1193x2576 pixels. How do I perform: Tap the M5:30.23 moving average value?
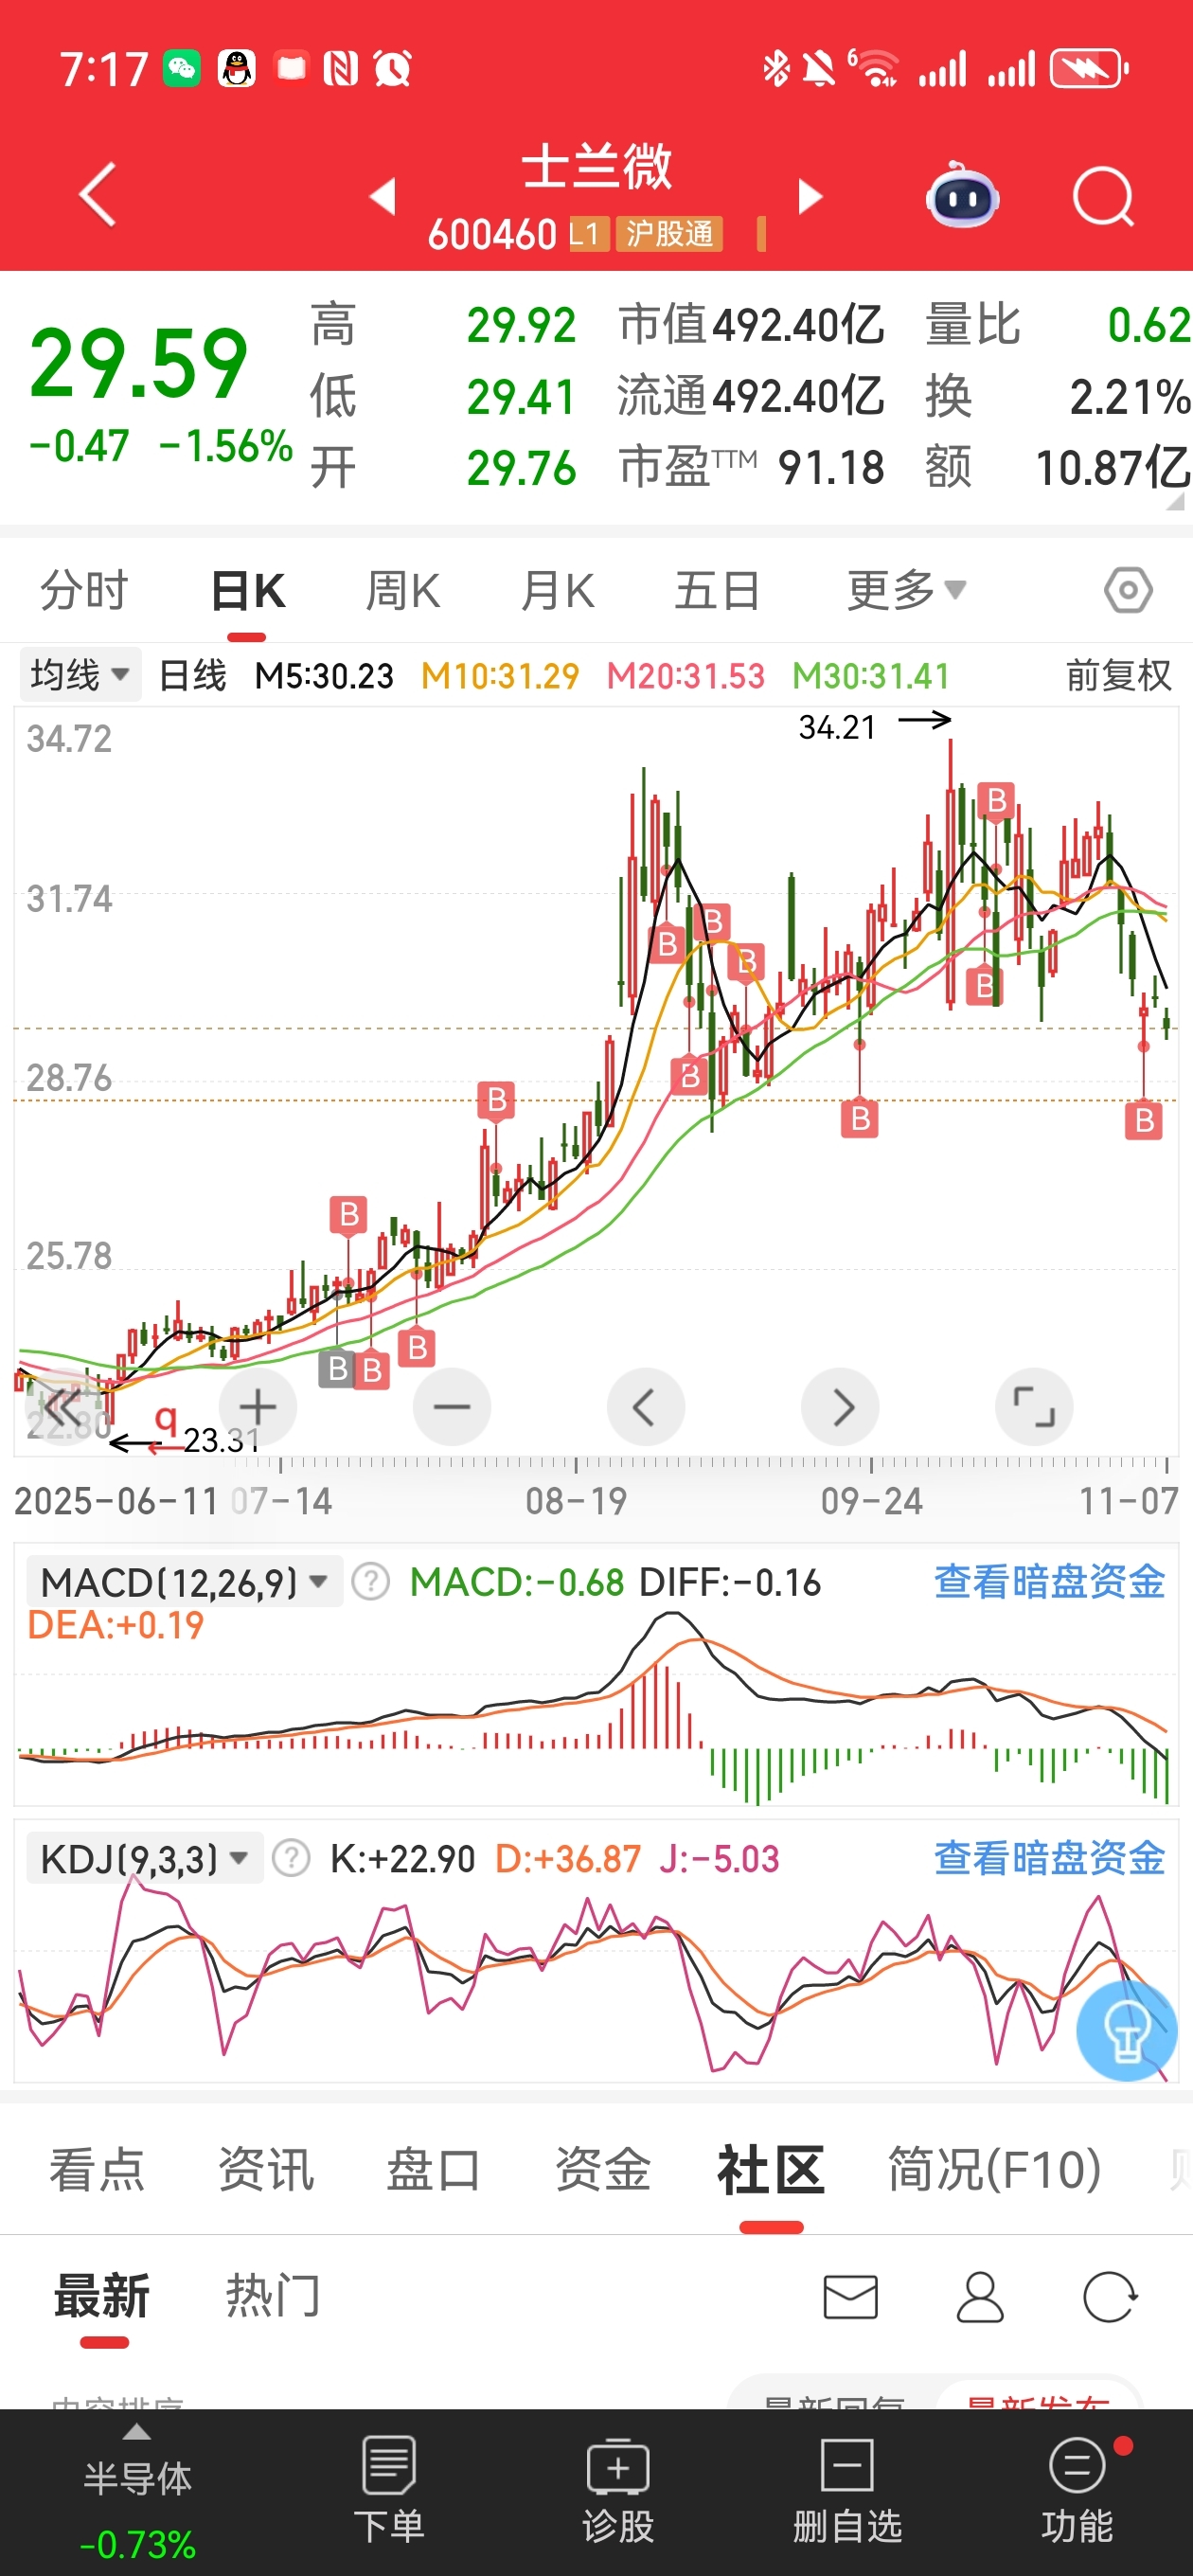(x=324, y=676)
